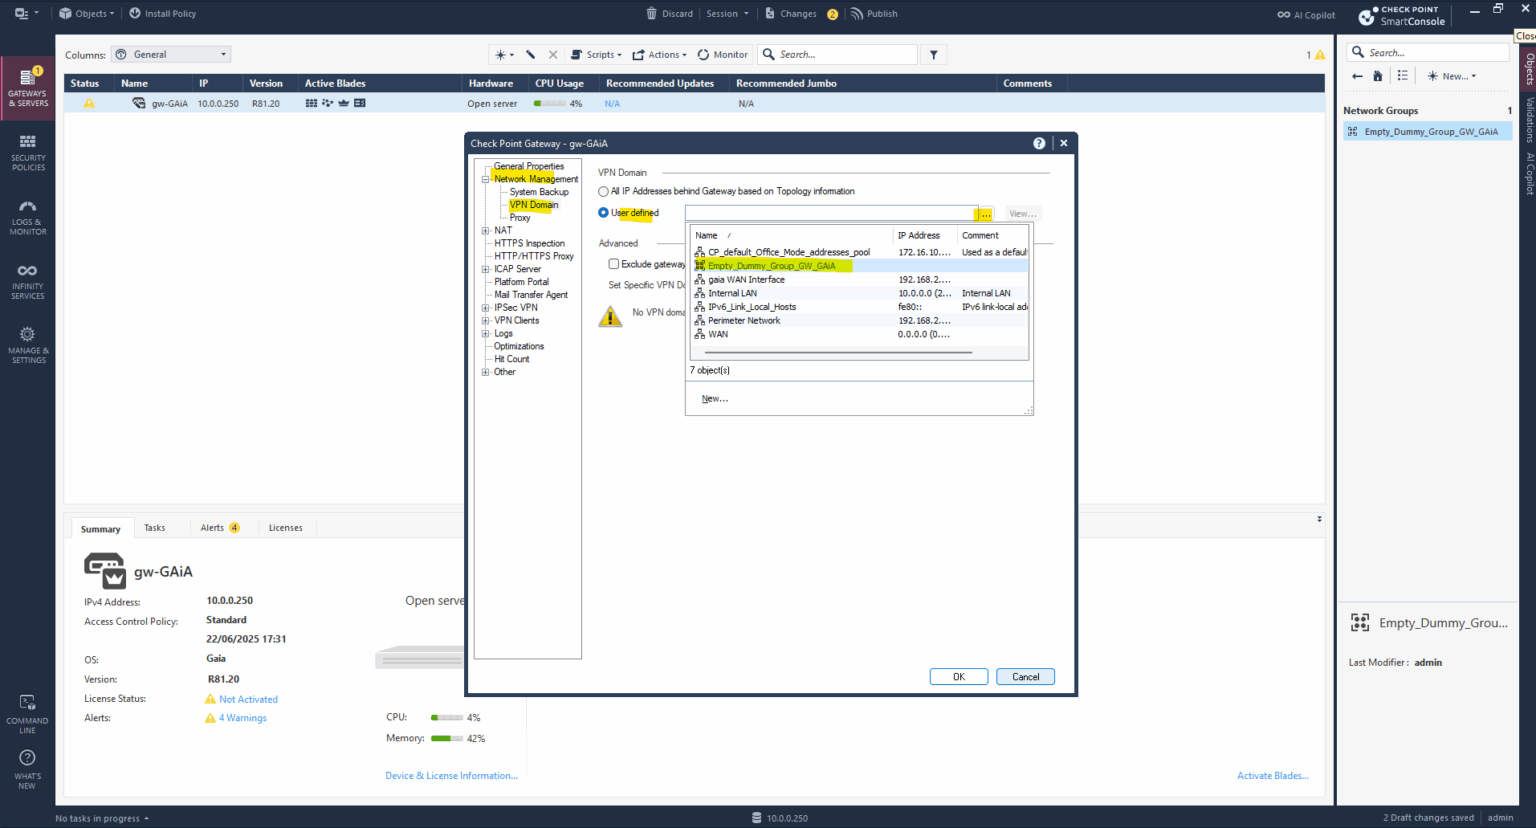Expand the NAT tree entry
1536x828 pixels.
click(x=484, y=230)
